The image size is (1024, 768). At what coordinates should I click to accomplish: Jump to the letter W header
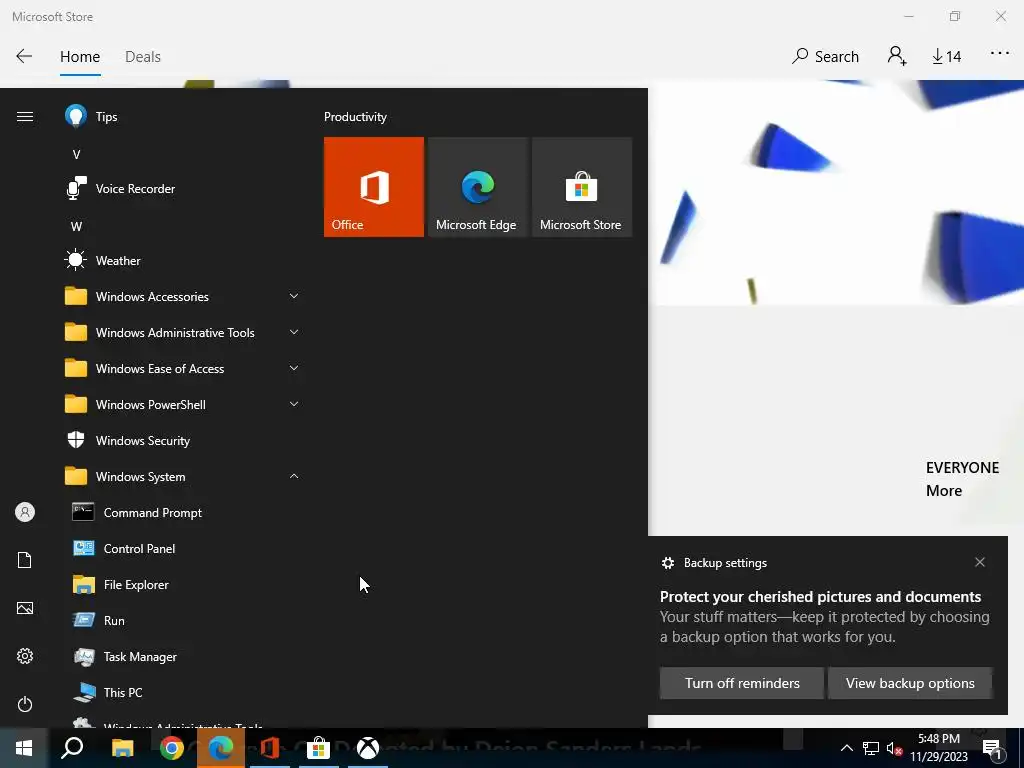click(76, 227)
